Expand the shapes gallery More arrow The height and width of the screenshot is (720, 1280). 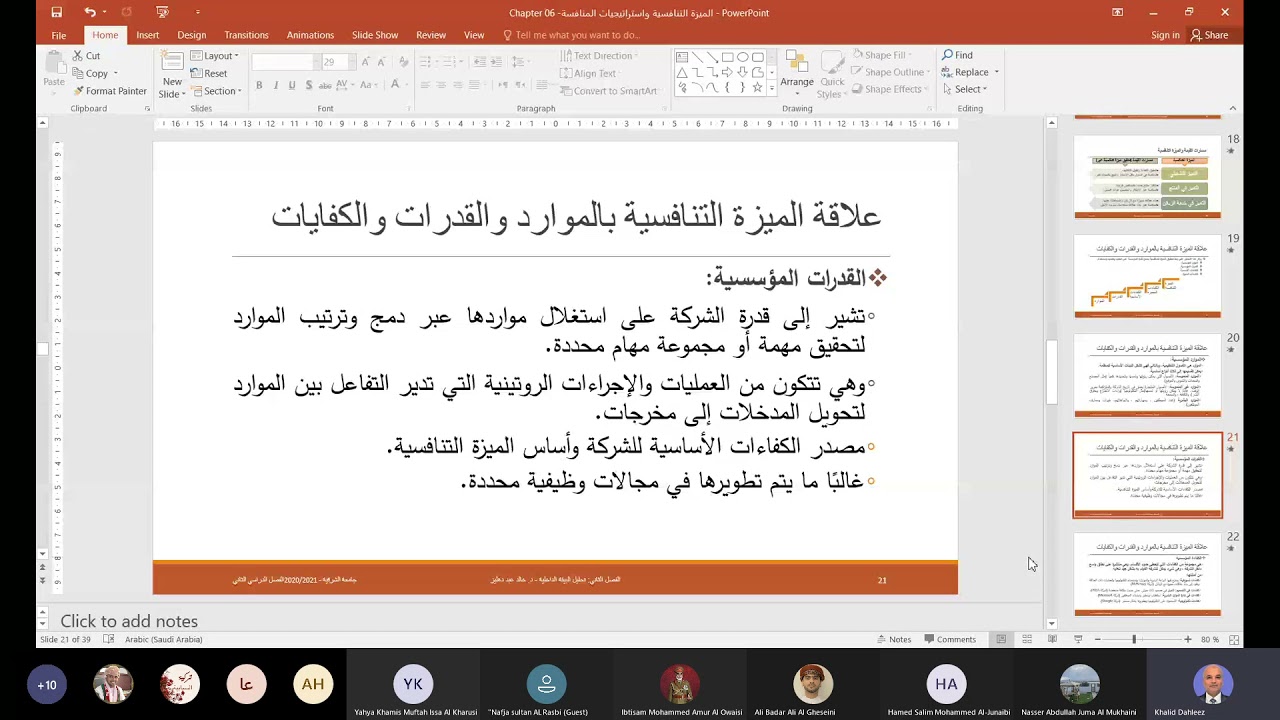click(x=771, y=88)
